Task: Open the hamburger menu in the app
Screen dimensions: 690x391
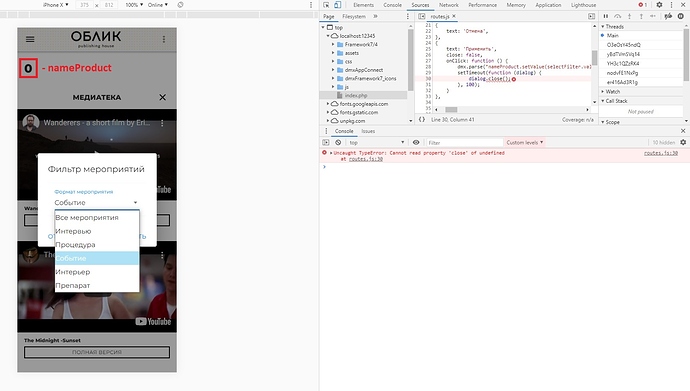Action: [30, 39]
